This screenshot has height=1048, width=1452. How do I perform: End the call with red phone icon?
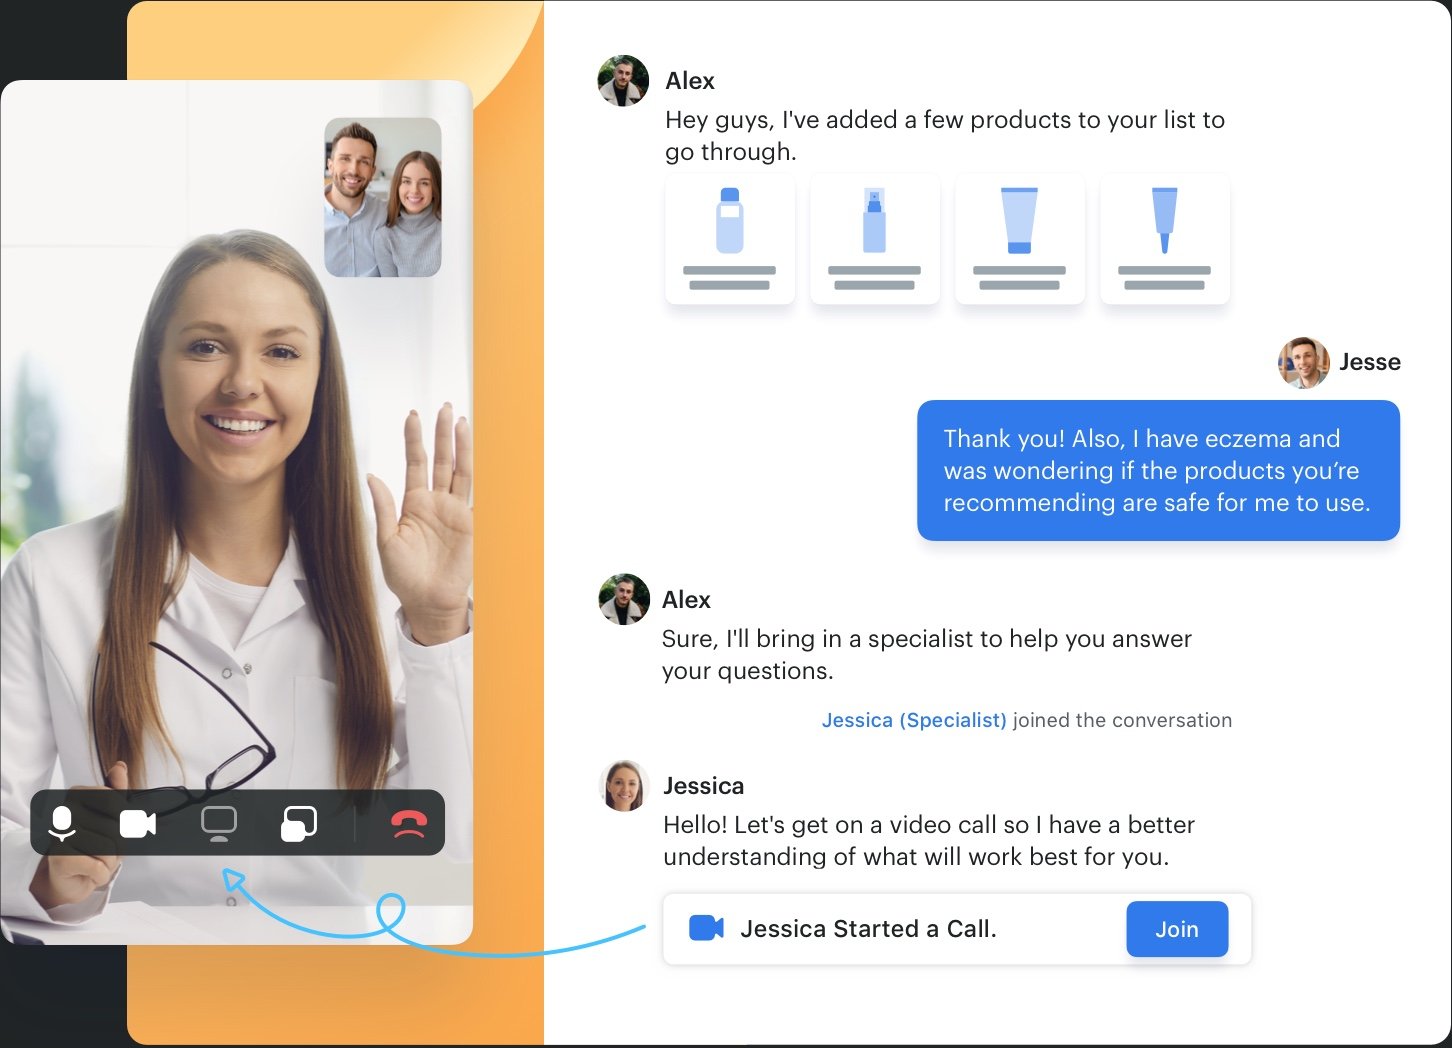click(x=409, y=823)
